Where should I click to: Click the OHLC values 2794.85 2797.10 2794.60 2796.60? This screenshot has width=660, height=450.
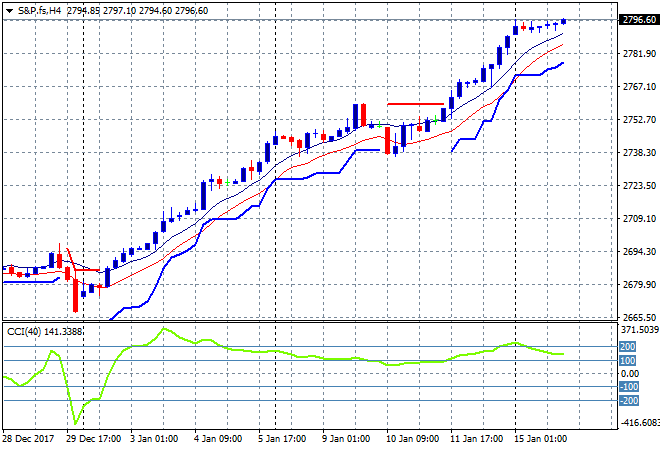click(137, 11)
